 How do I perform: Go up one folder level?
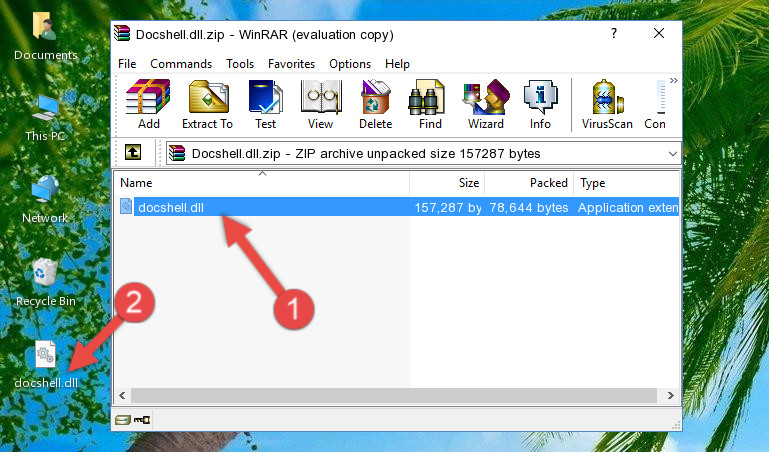click(133, 152)
